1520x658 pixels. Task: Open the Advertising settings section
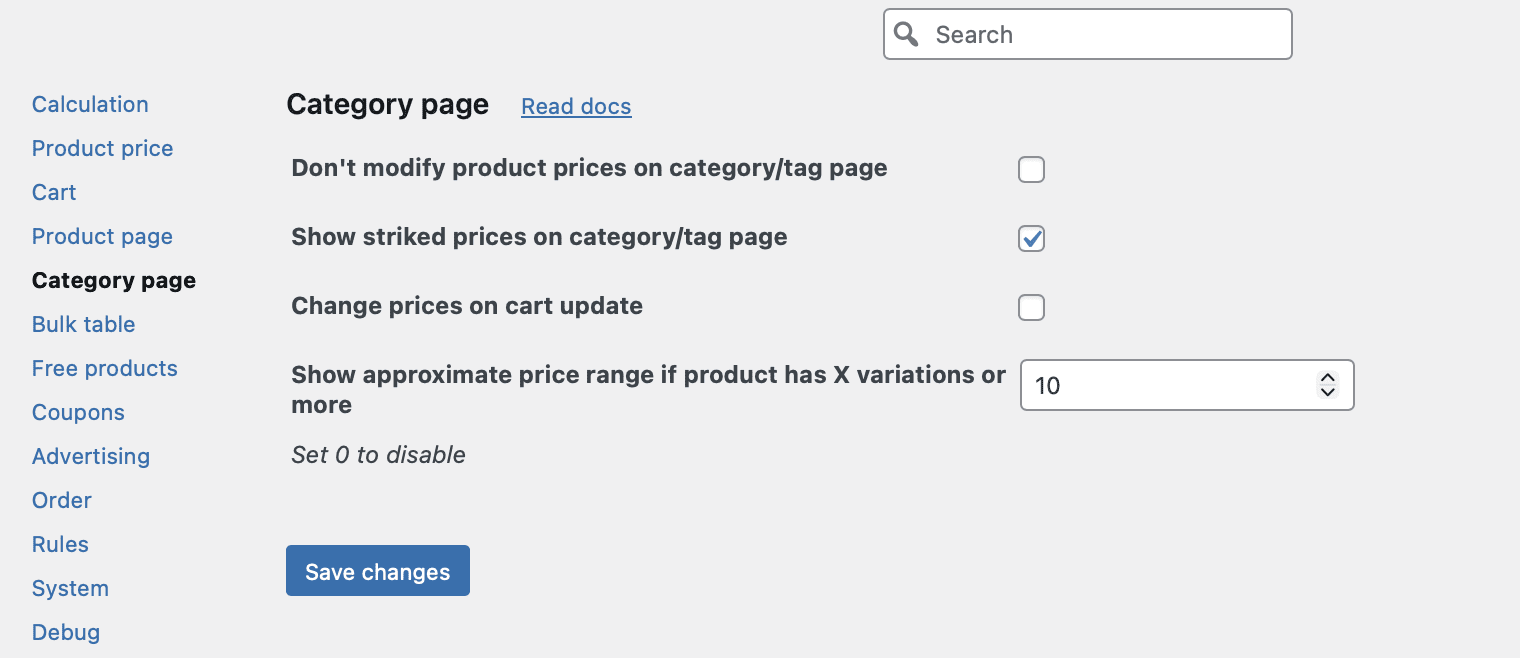pyautogui.click(x=91, y=456)
